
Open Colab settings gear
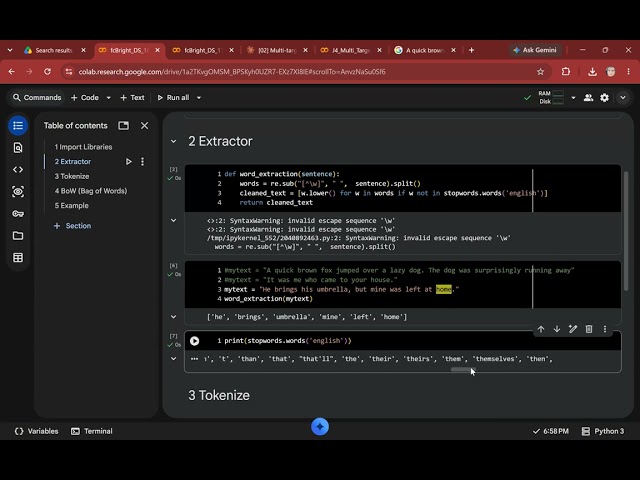coord(604,98)
